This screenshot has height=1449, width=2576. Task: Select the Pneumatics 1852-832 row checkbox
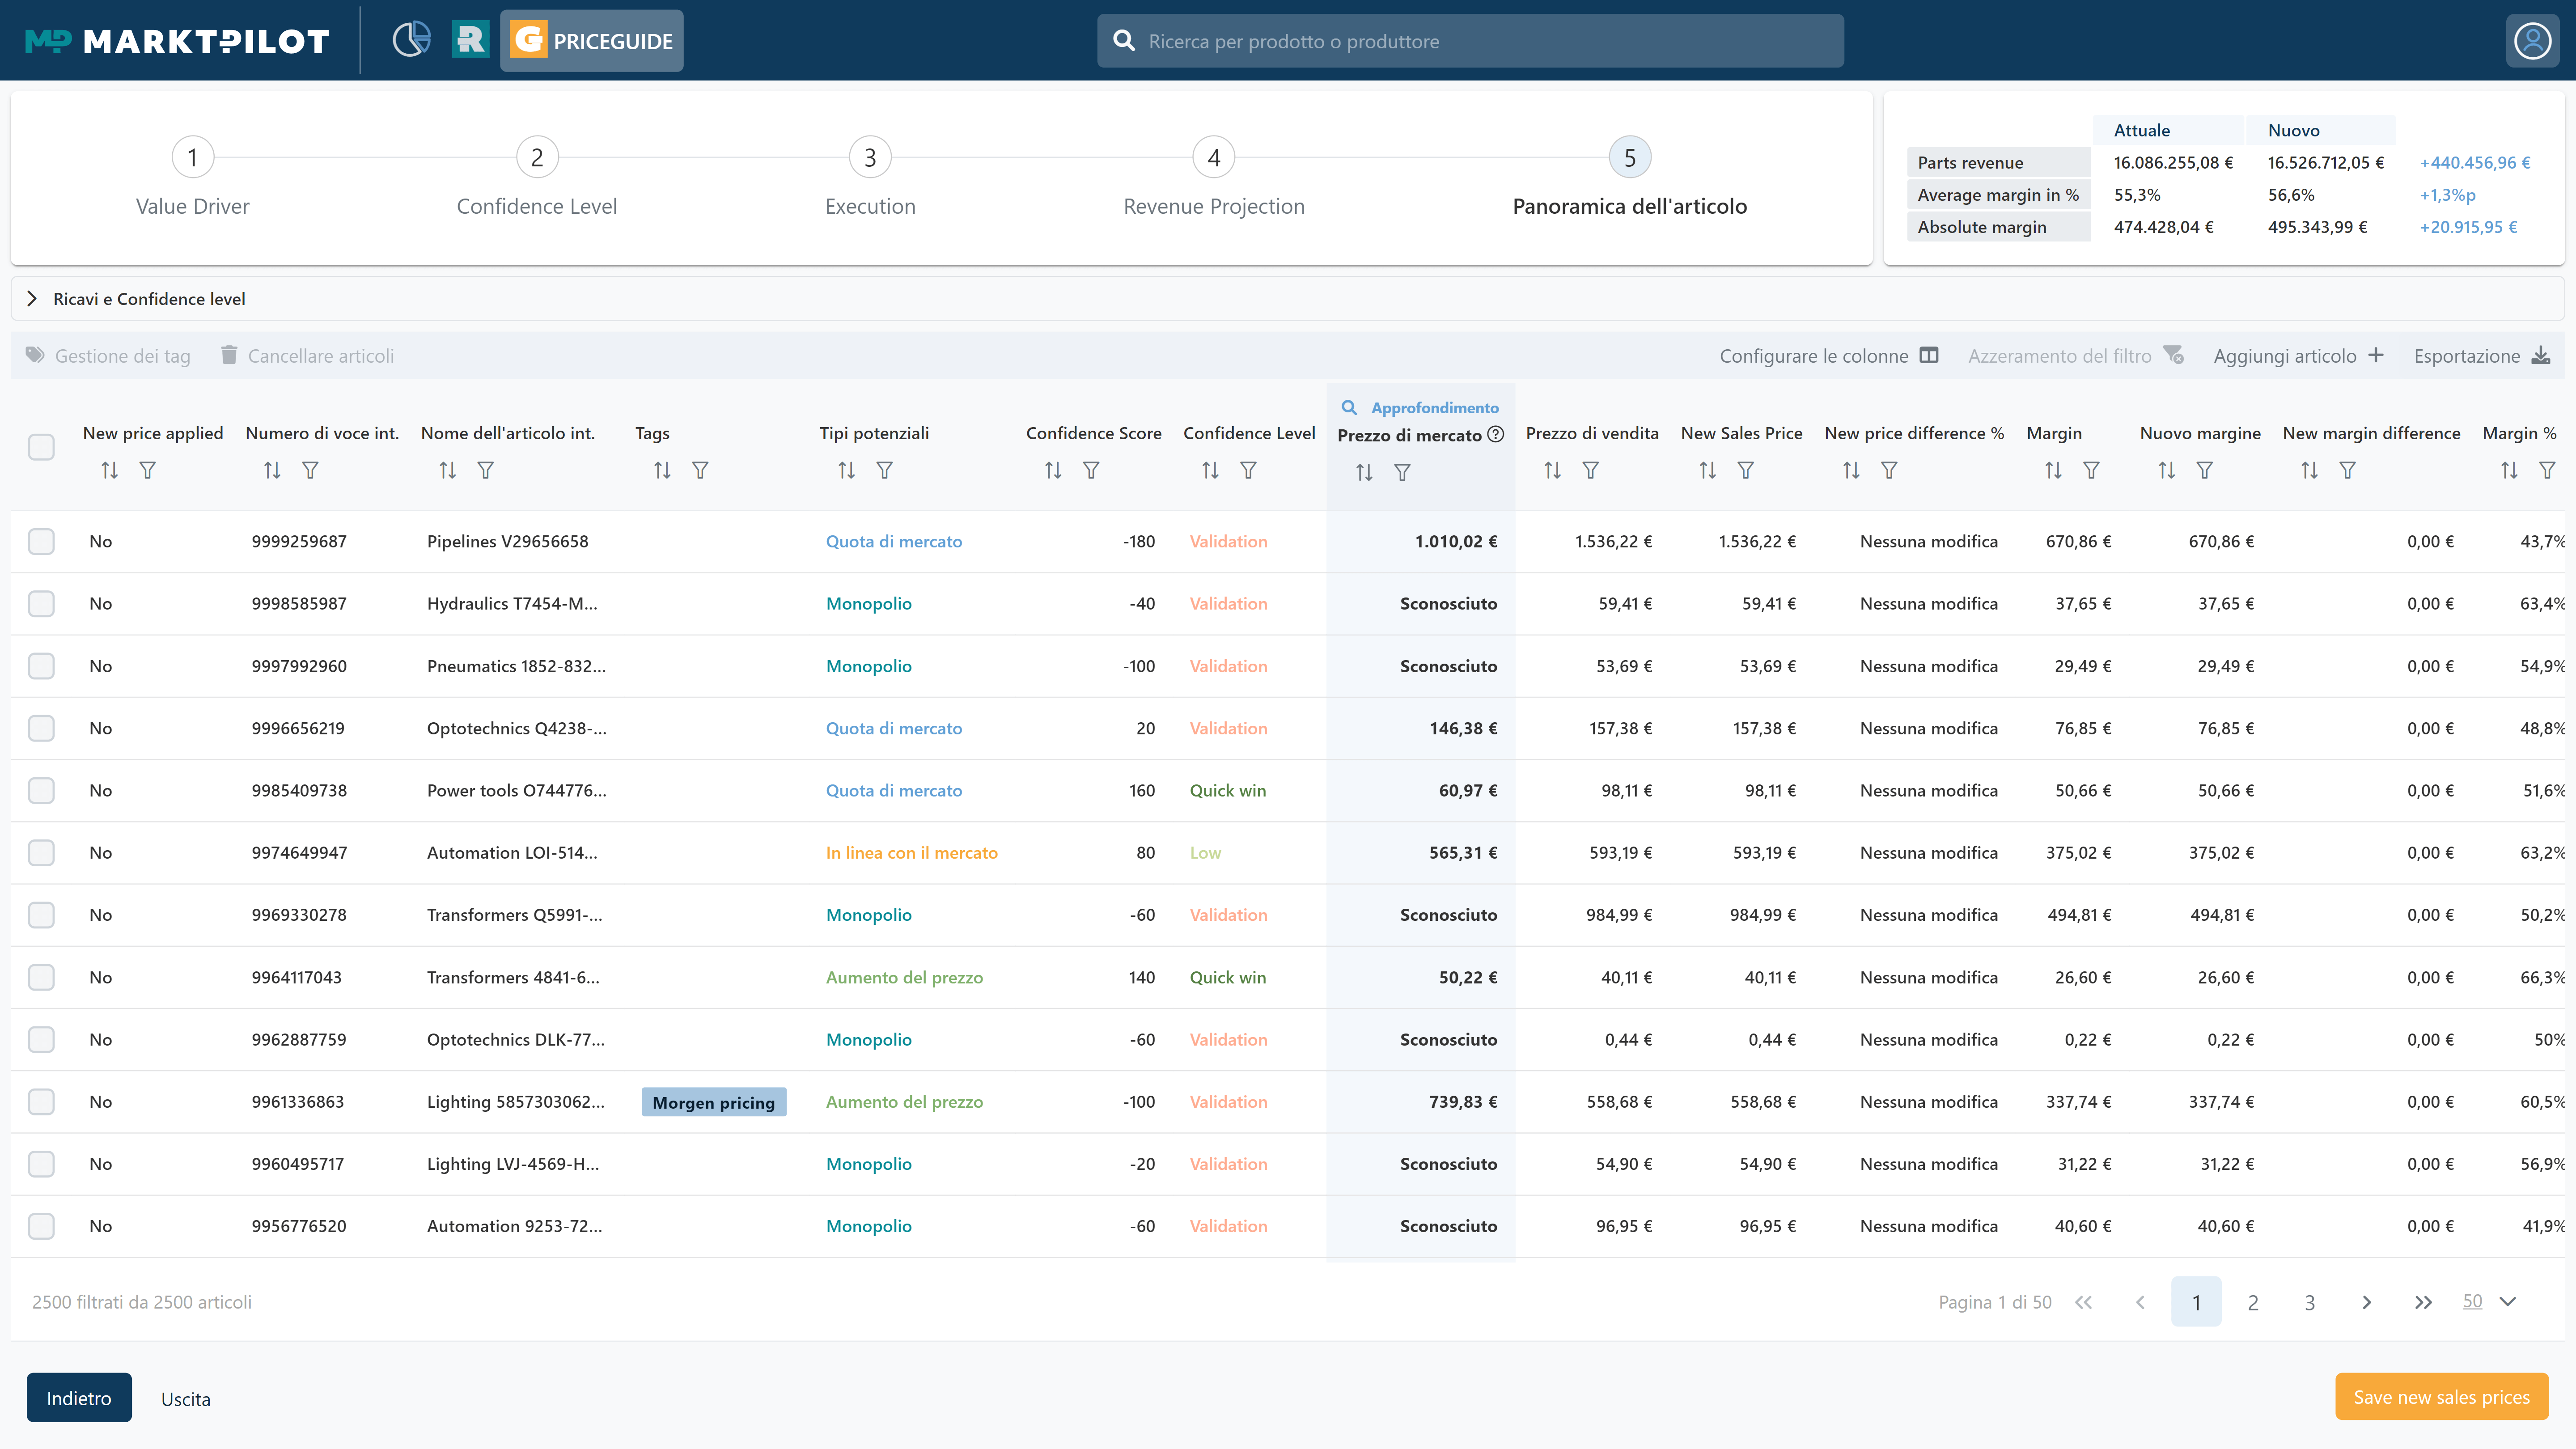41,666
